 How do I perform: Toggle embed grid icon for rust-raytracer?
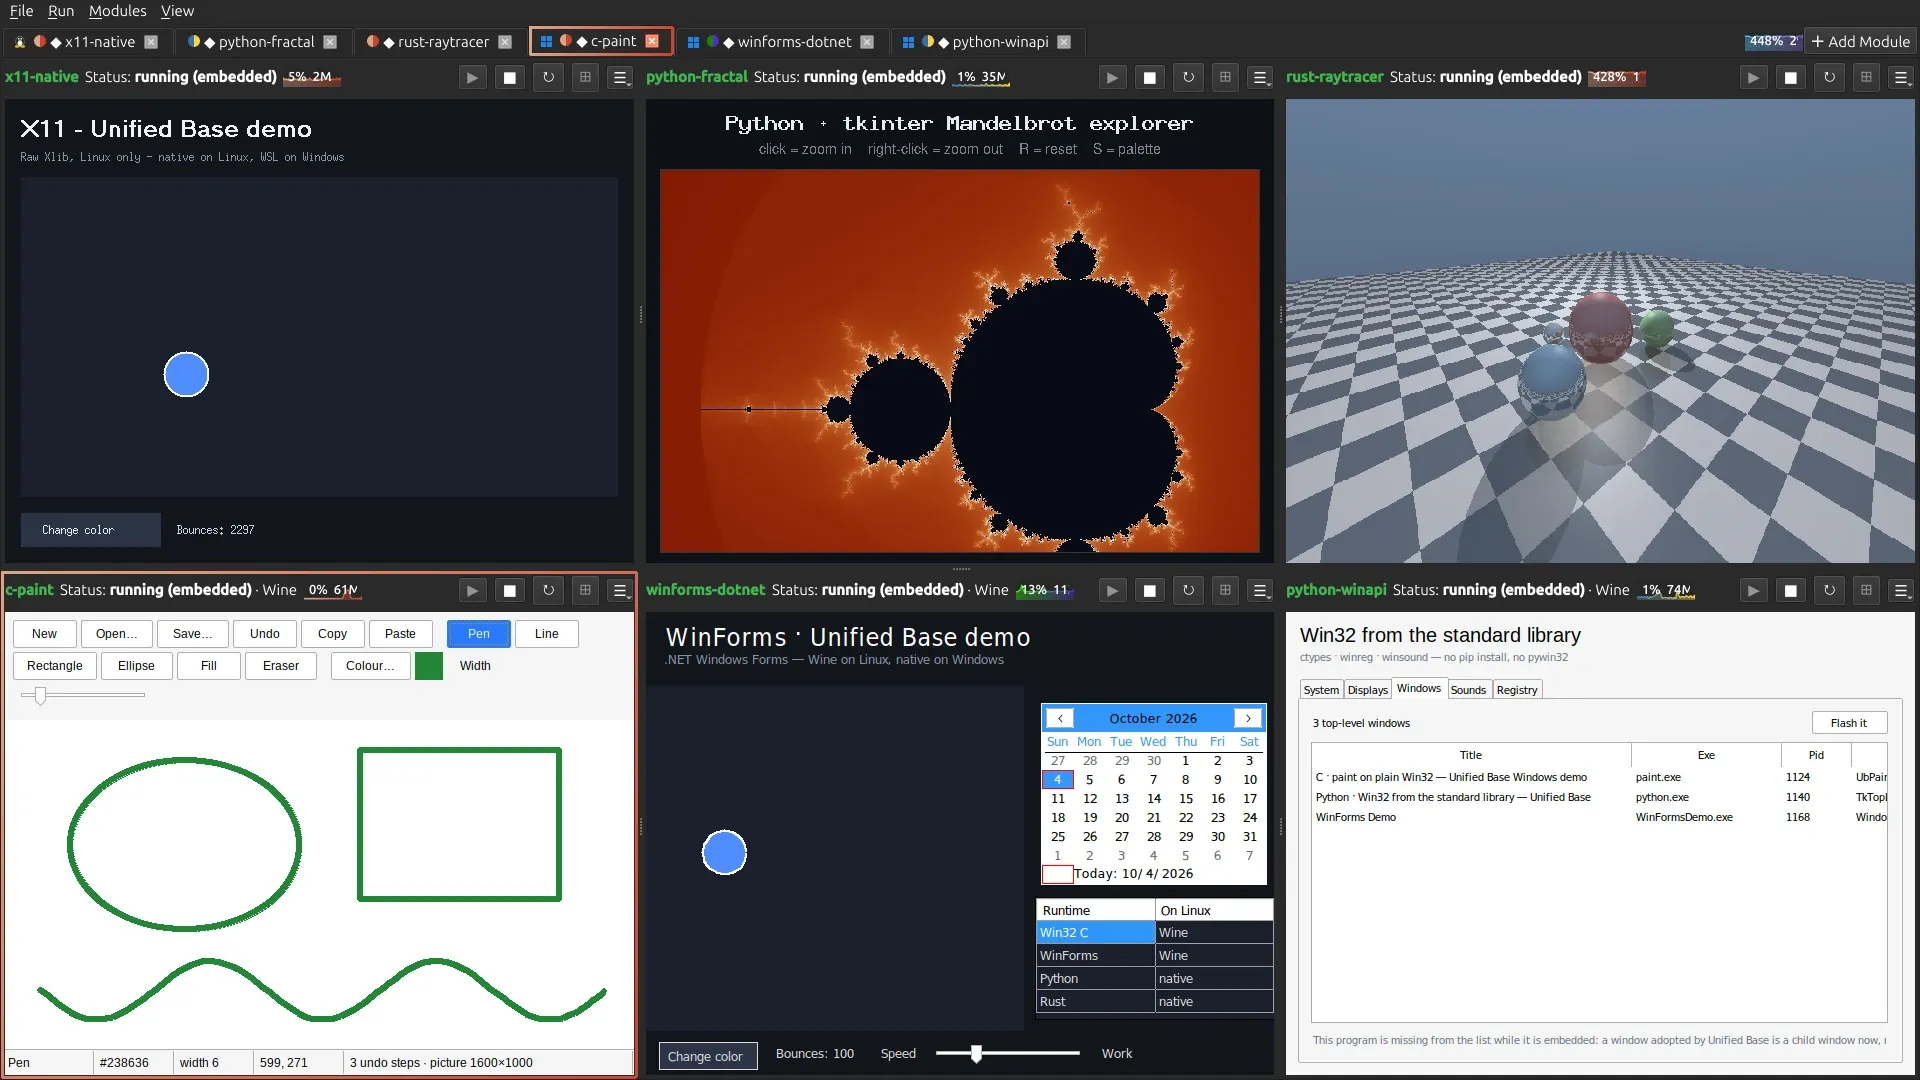click(1866, 77)
